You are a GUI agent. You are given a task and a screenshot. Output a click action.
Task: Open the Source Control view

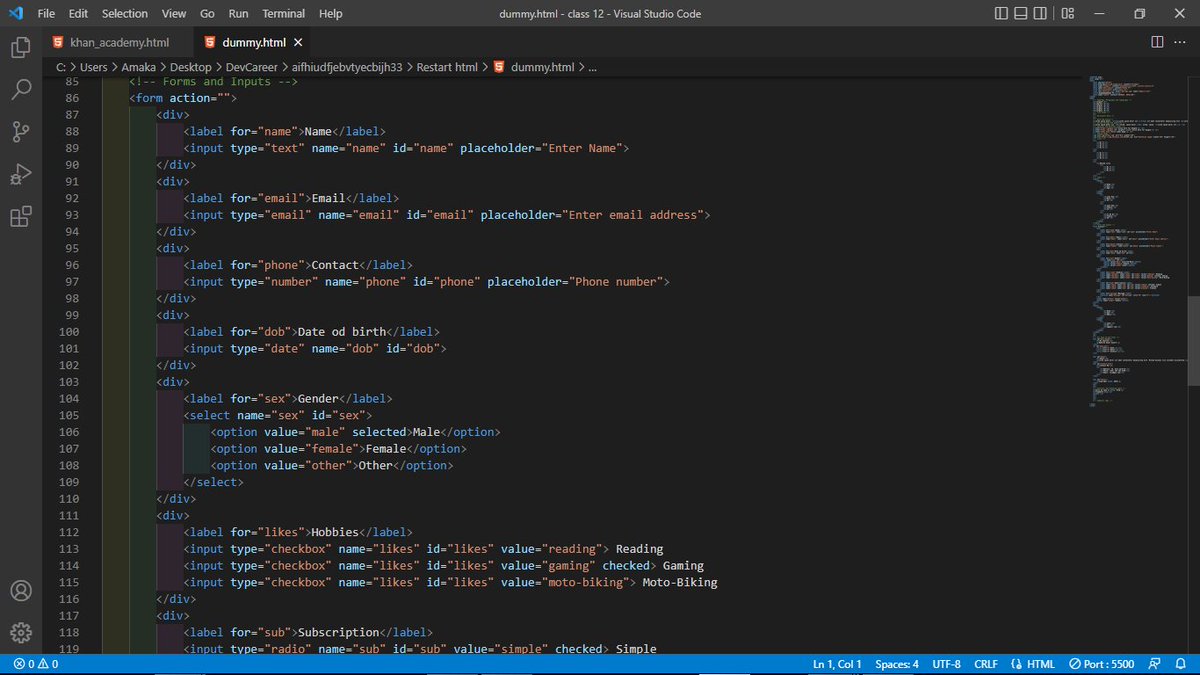point(21,132)
